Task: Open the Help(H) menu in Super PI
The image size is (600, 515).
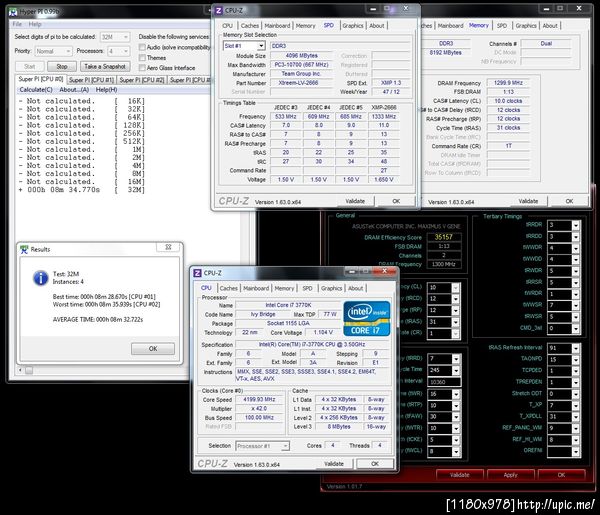Action: click(x=106, y=90)
